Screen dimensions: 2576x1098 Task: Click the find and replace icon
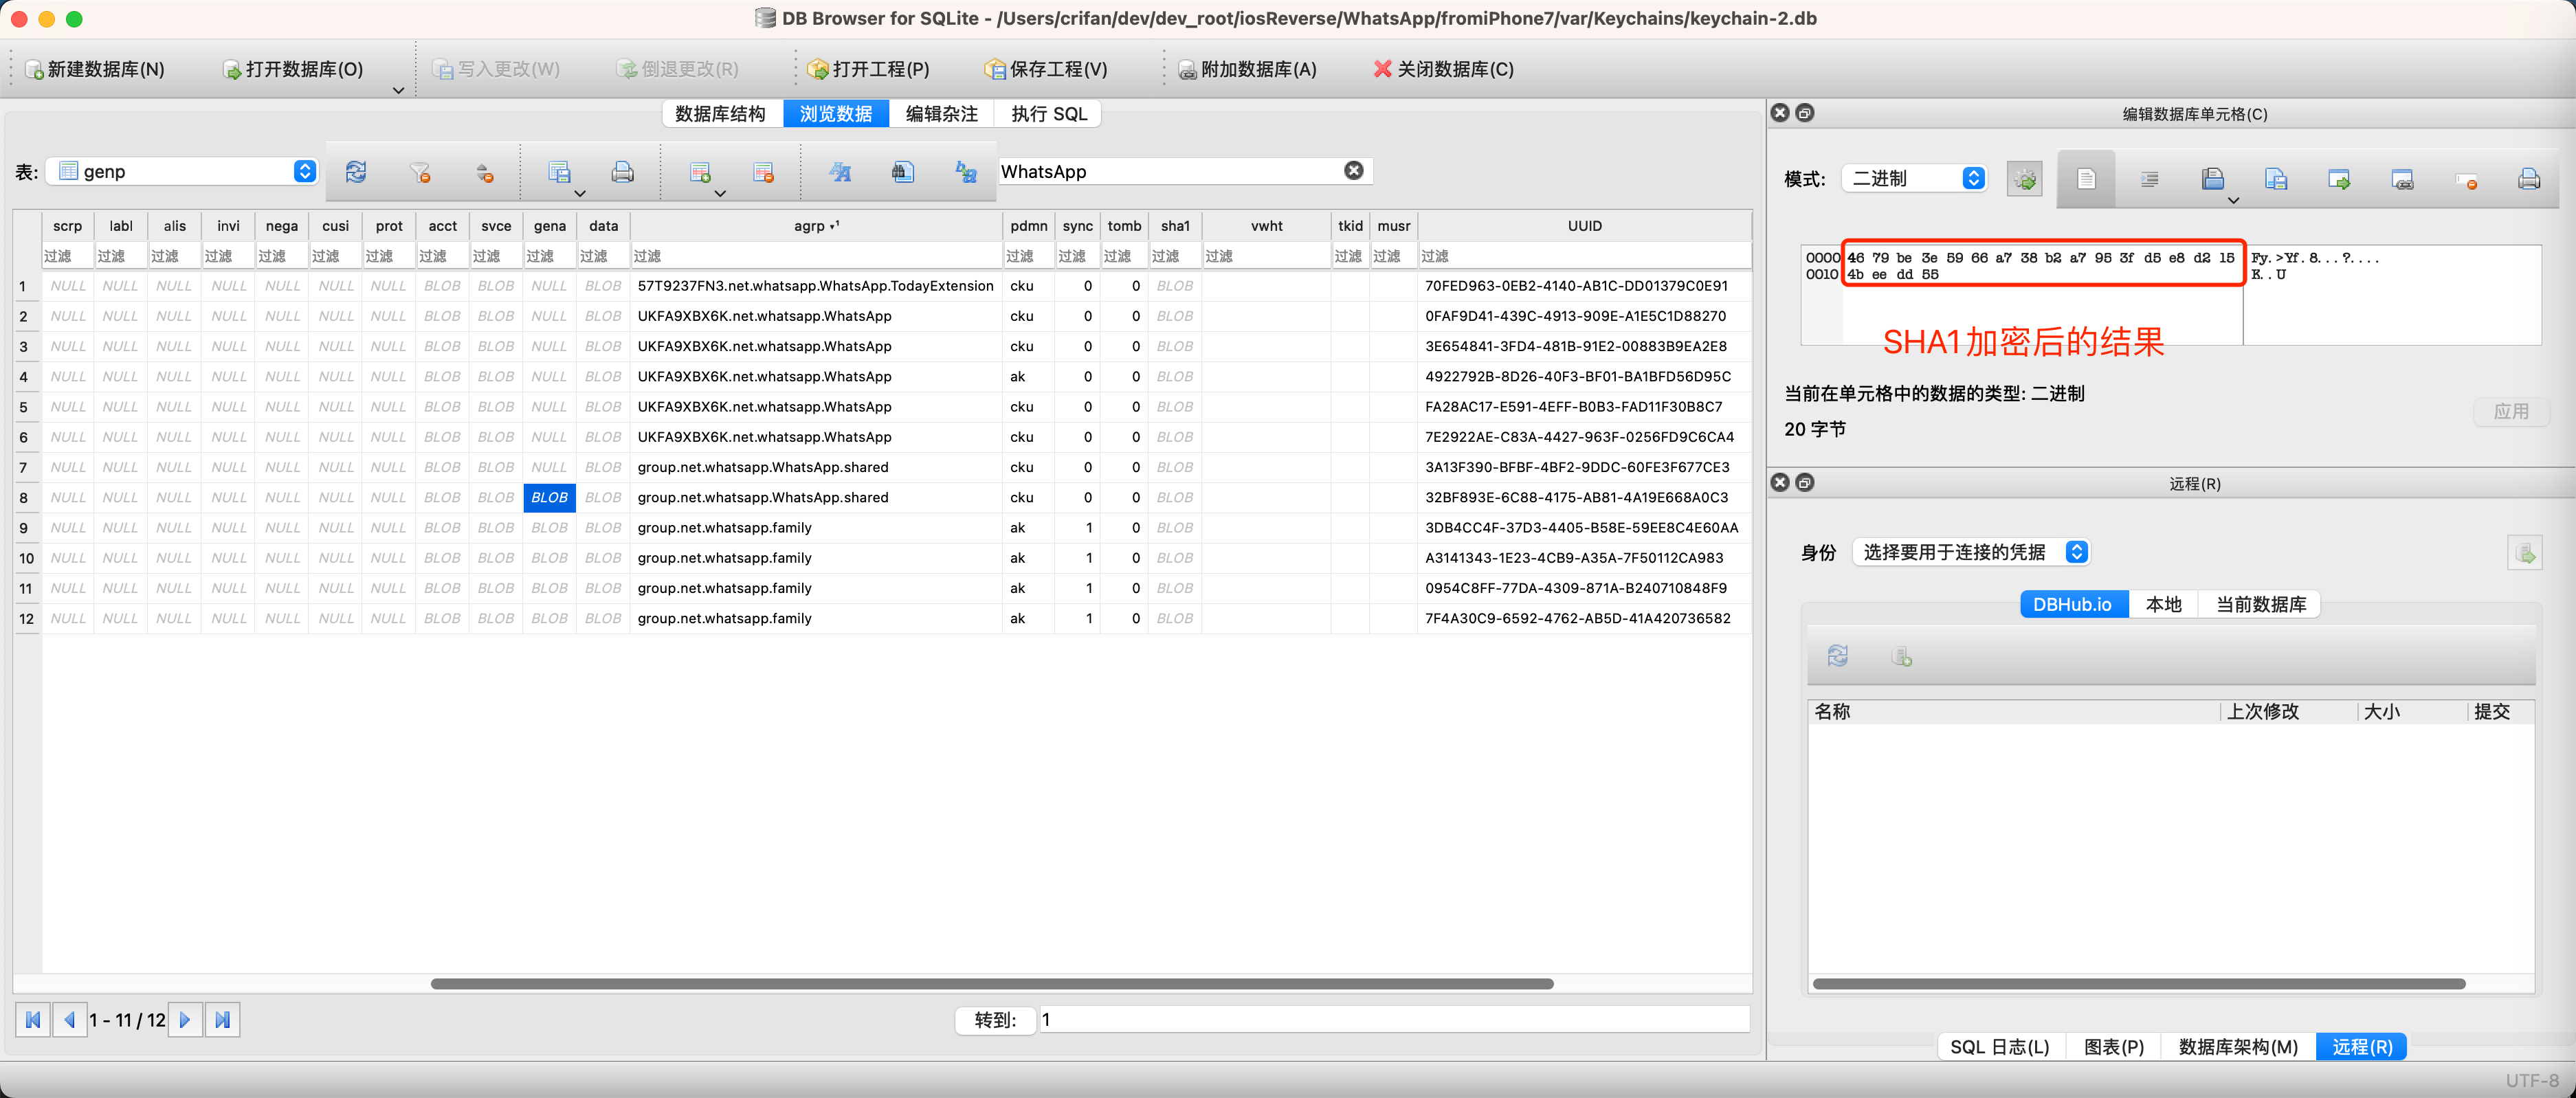pyautogui.click(x=965, y=172)
